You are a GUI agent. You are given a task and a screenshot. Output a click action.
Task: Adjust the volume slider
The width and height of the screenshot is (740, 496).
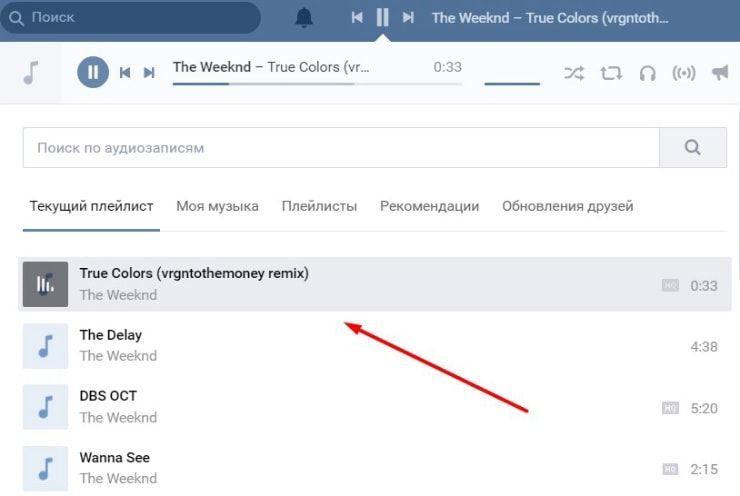[512, 84]
